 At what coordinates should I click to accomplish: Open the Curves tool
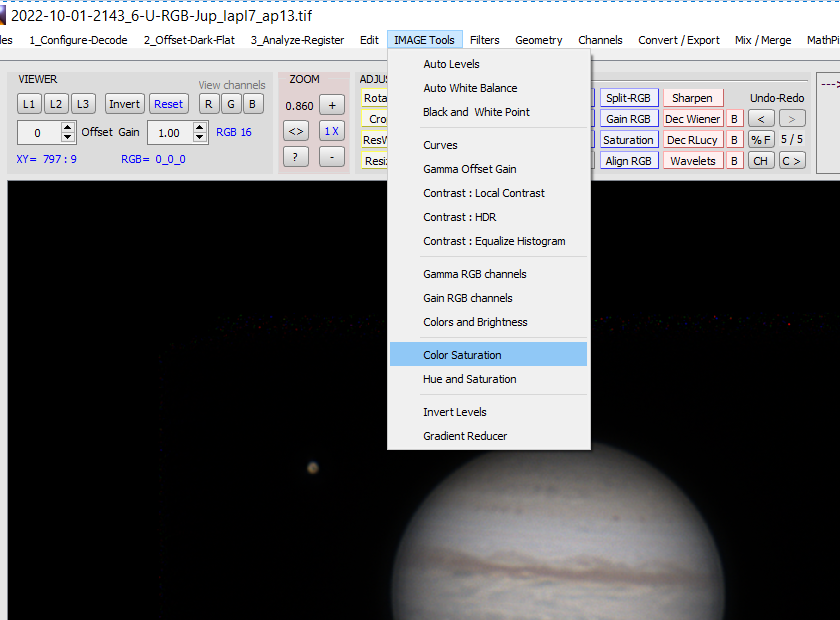click(x=488, y=145)
